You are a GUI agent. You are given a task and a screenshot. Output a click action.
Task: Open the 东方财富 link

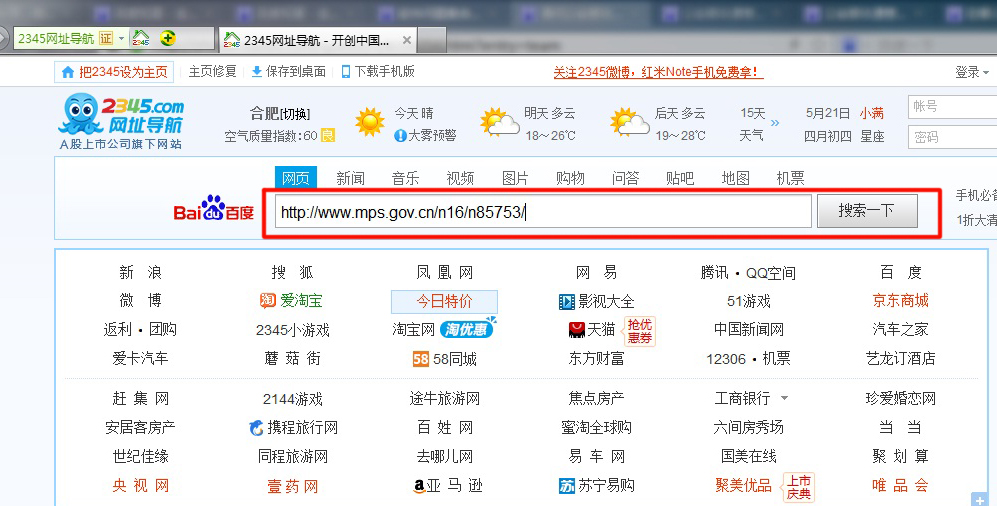point(596,359)
